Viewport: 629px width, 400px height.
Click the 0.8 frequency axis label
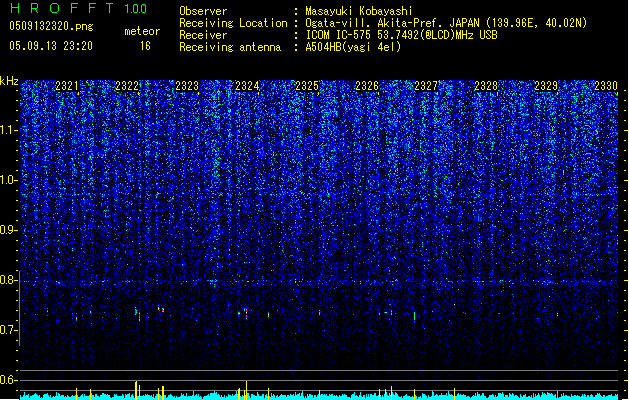click(x=9, y=280)
